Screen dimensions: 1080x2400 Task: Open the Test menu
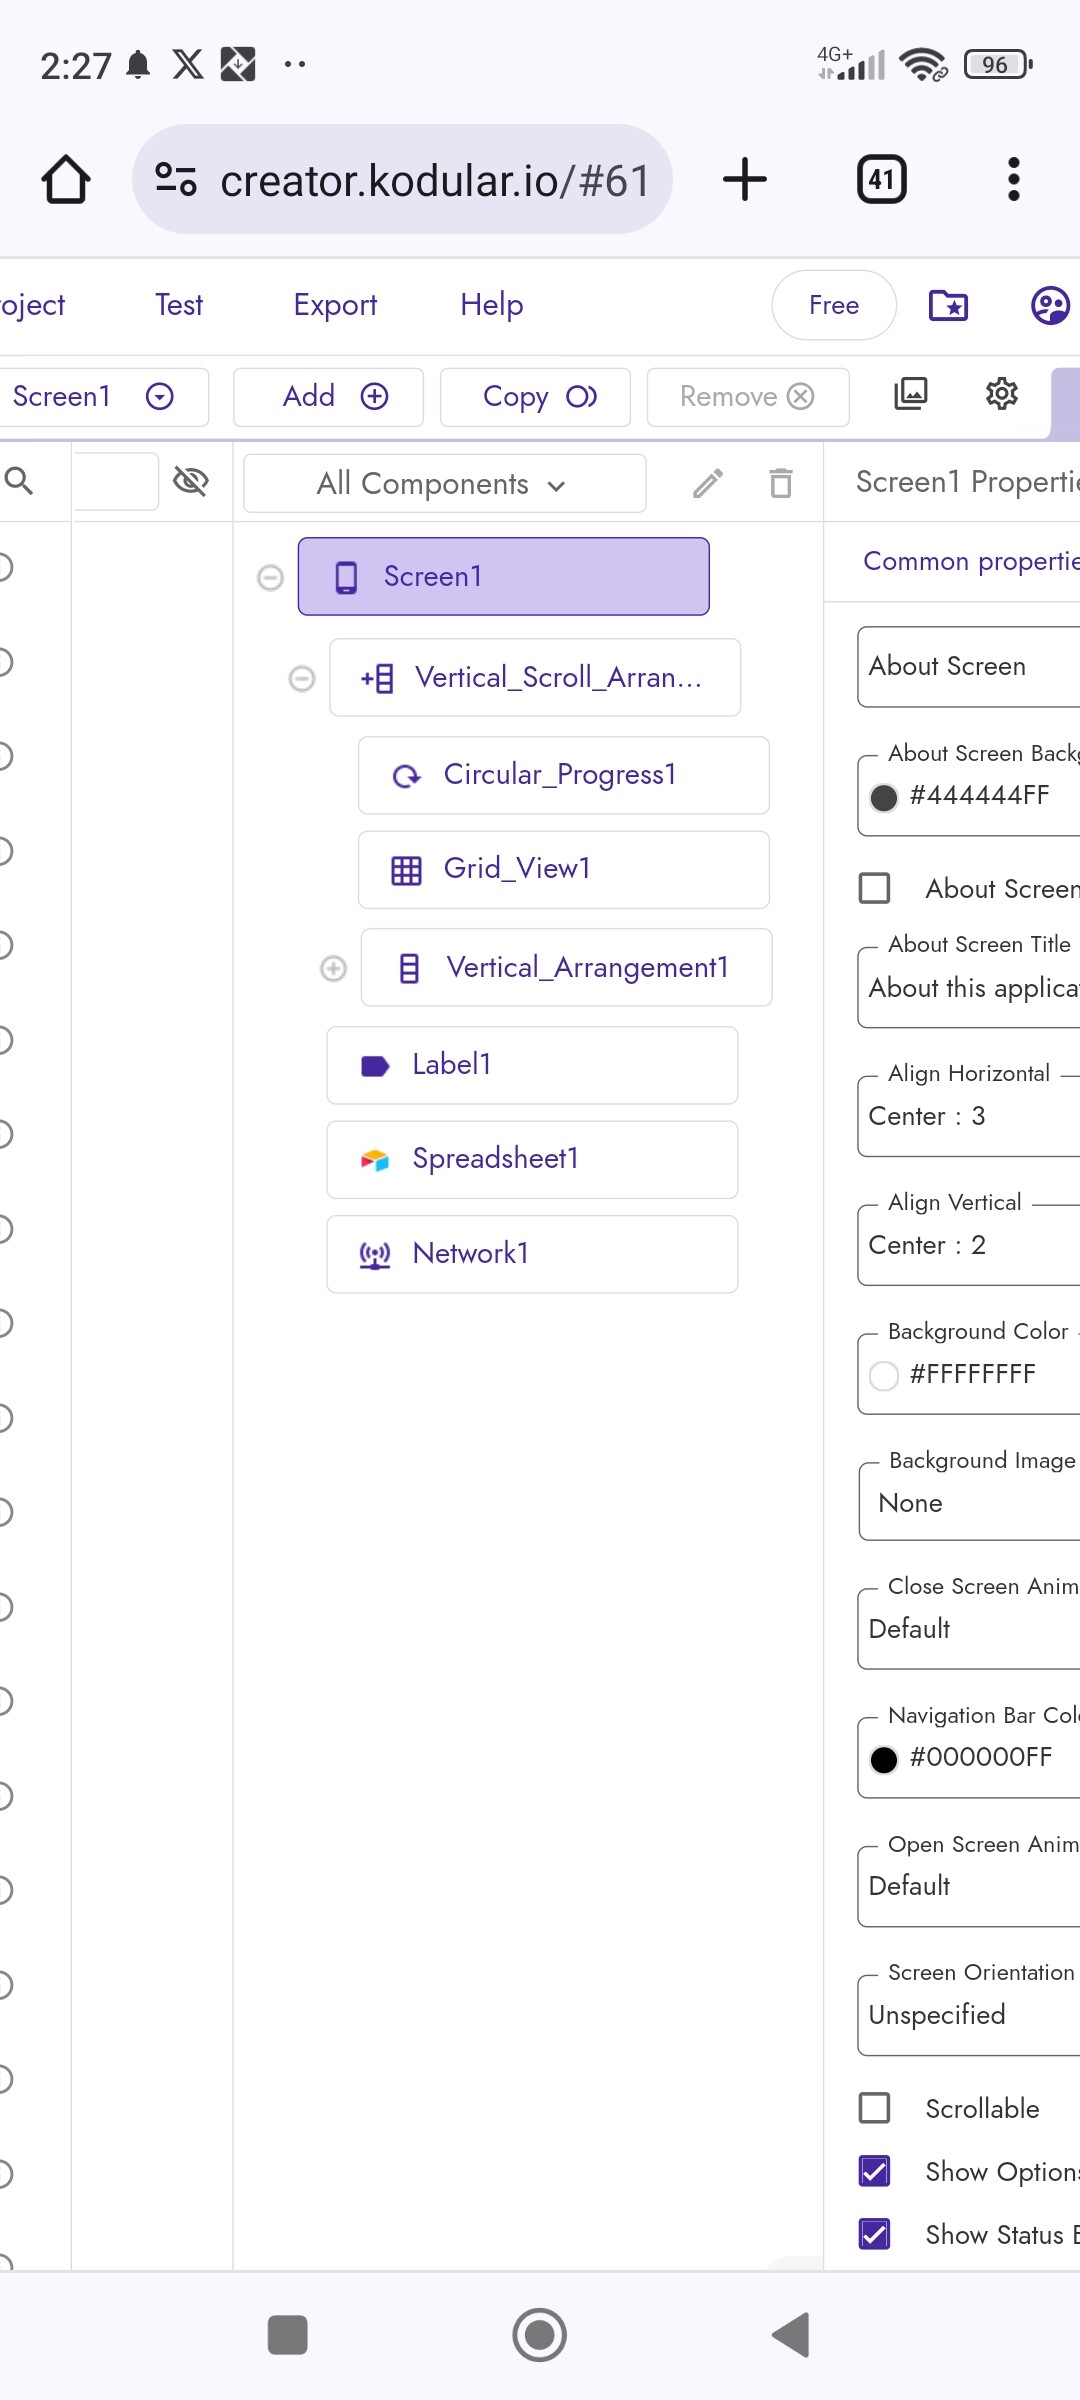tap(179, 305)
